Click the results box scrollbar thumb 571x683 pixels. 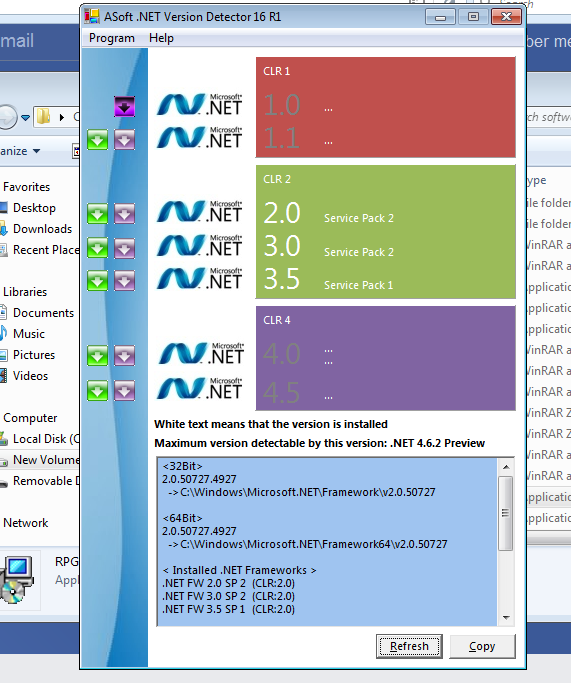tap(505, 513)
